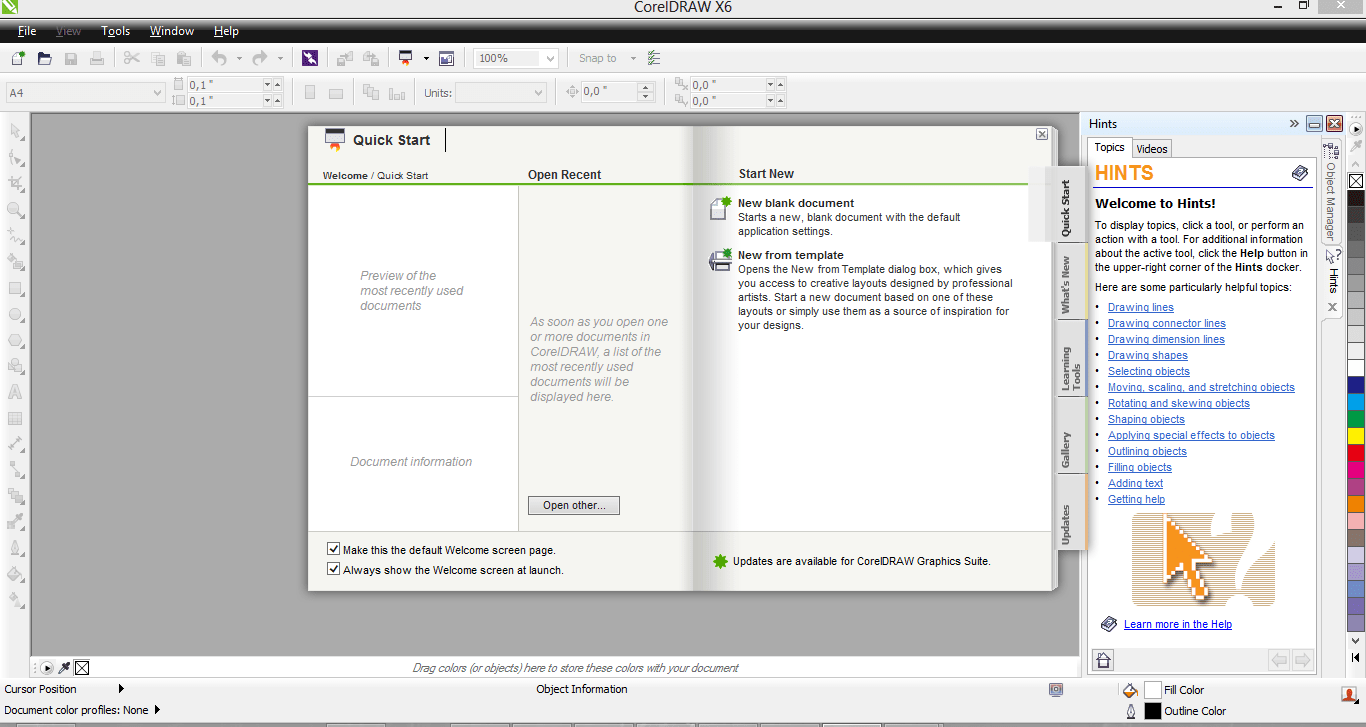Click the Application launcher icon
1366x727 pixels.
click(x=405, y=58)
